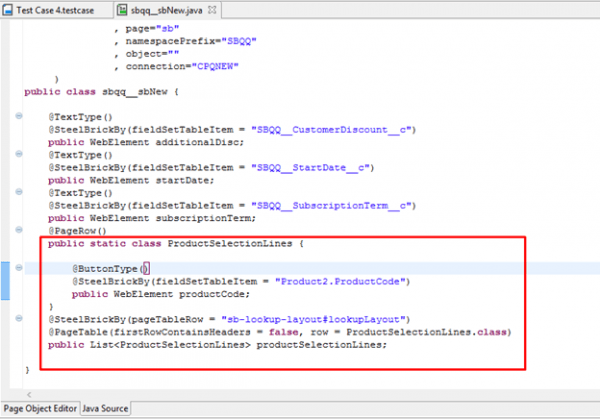The height and width of the screenshot is (419, 600).
Task: Collapse the startDate annotation fold marker
Action: tap(19, 154)
